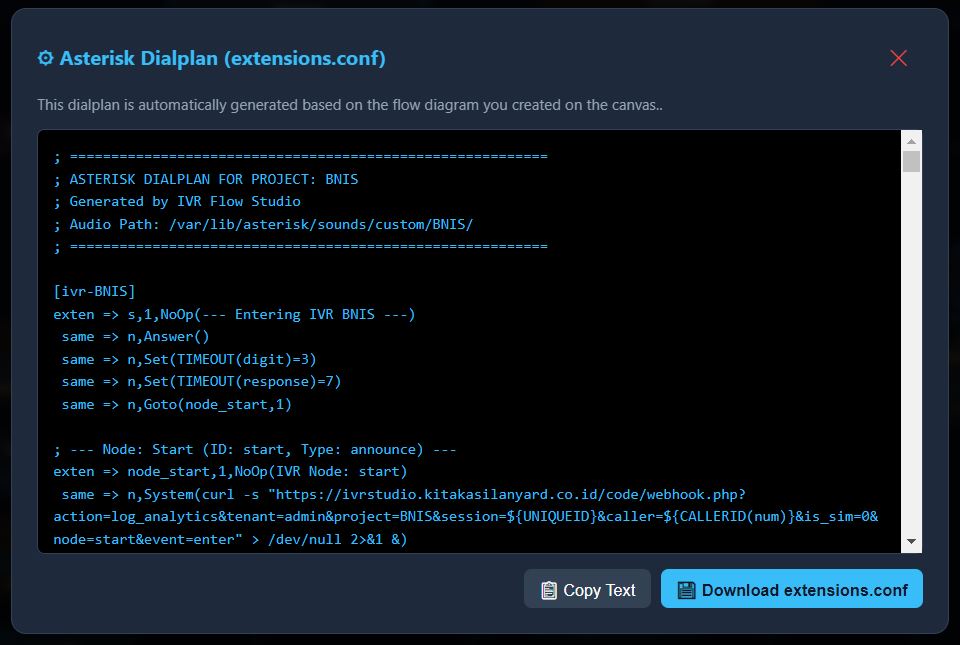Screen dimensions: 960x645
Task: Click the '[ivr-BNIS]' context line
Action: 94,291
